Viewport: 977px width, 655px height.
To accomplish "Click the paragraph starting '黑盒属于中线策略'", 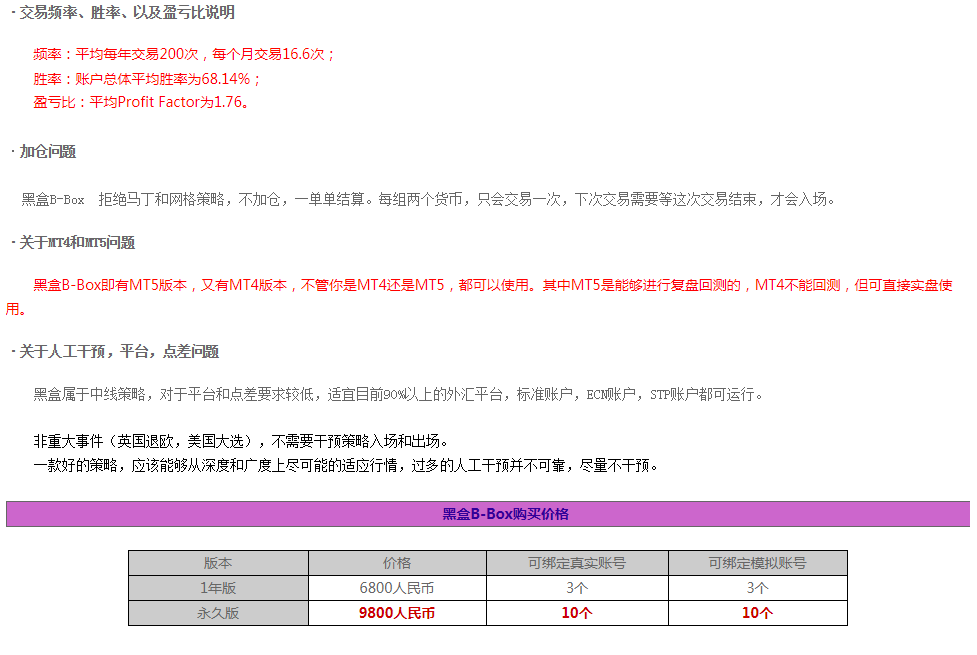I will (398, 394).
